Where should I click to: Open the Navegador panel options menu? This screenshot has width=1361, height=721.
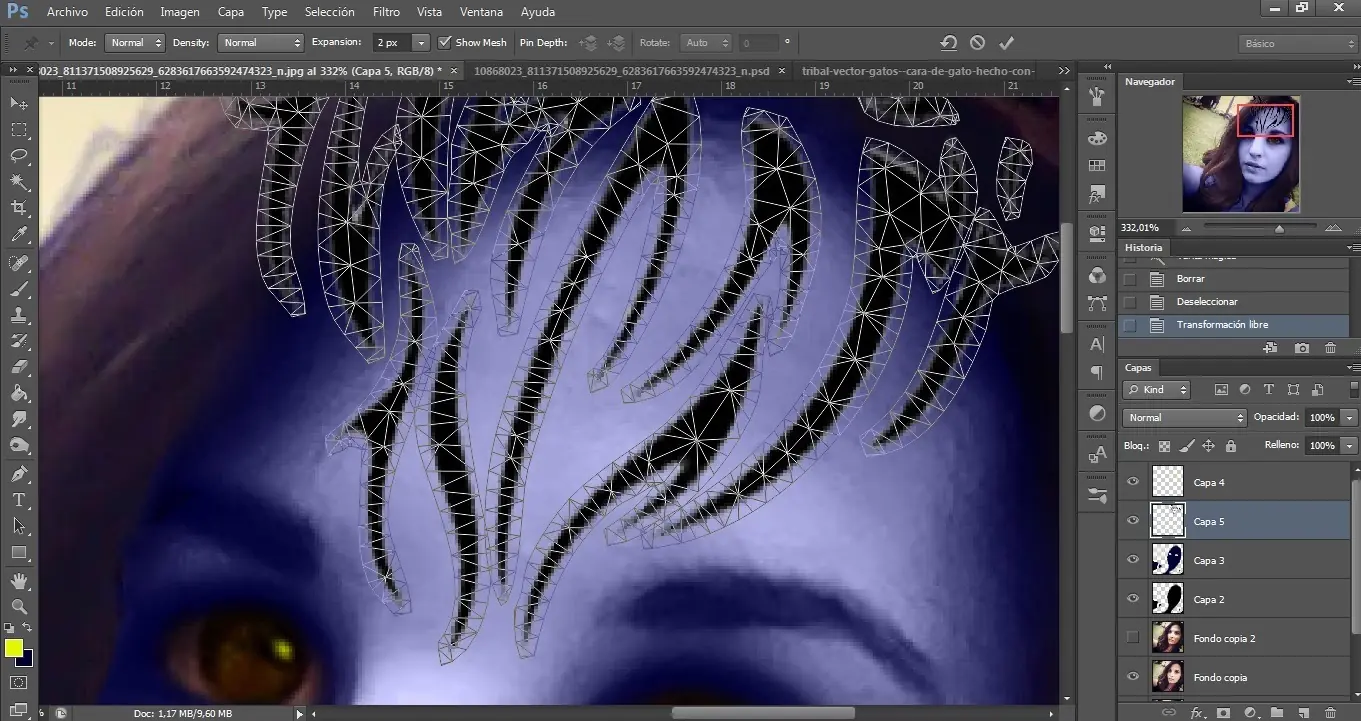pyautogui.click(x=1353, y=82)
